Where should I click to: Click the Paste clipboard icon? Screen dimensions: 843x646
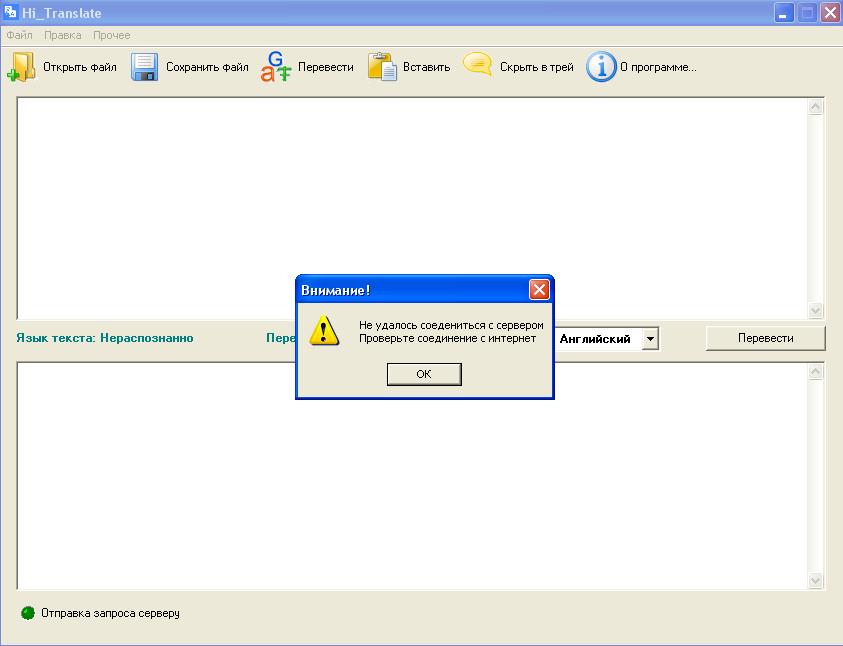(x=382, y=67)
